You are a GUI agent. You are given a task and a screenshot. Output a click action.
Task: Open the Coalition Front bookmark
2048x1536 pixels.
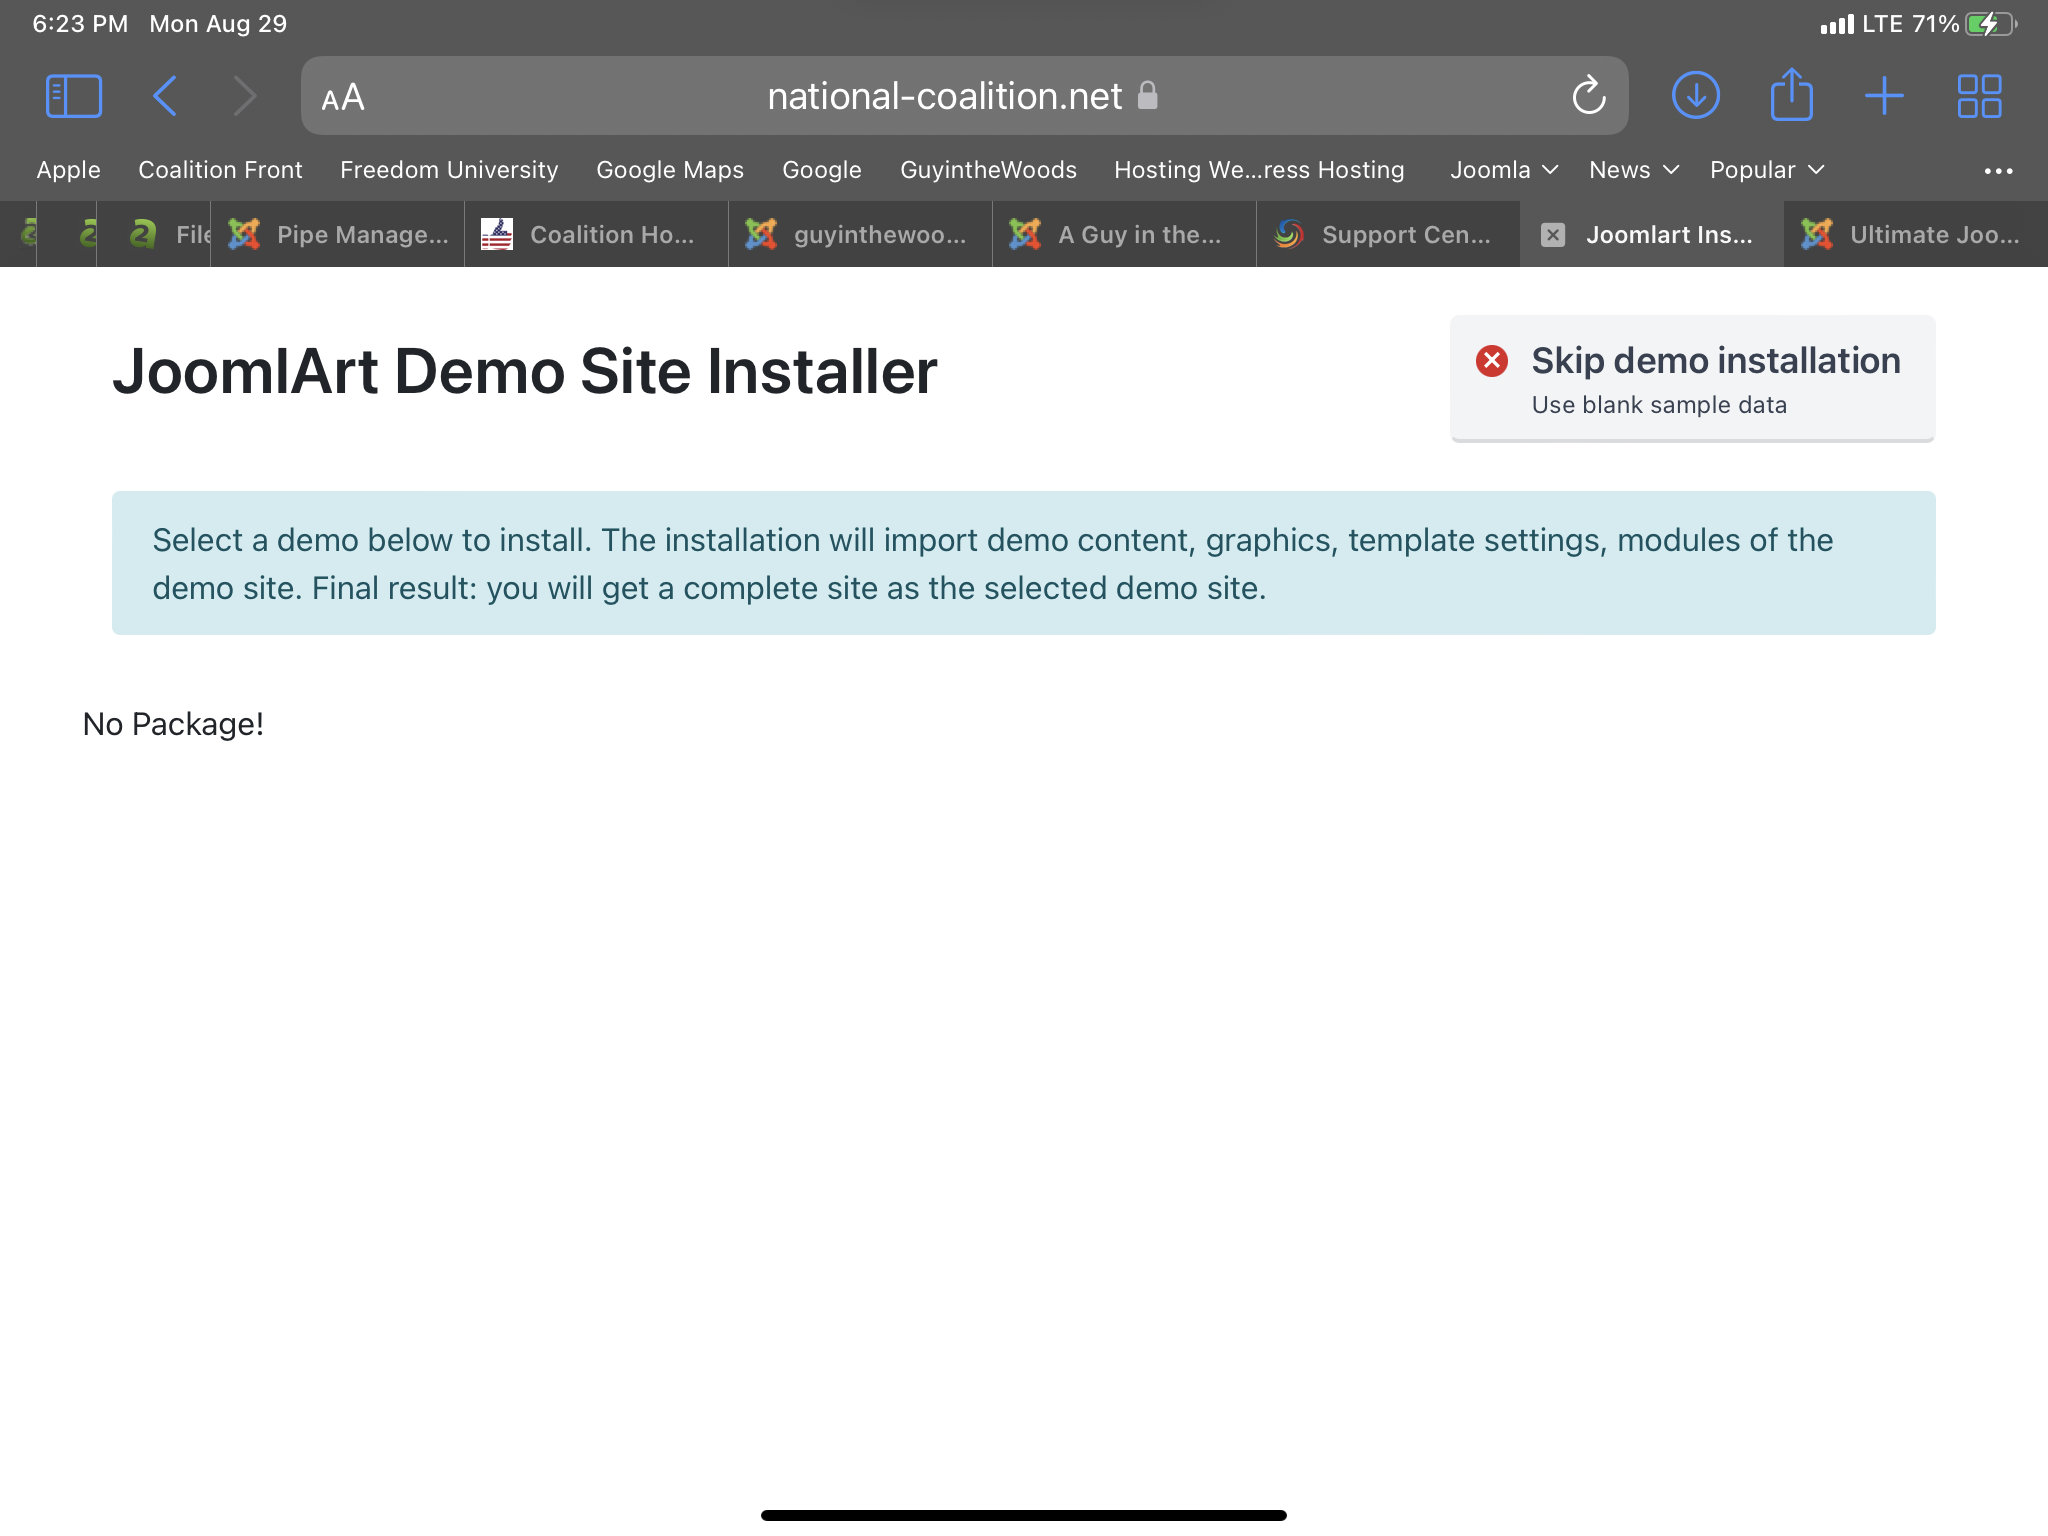[x=220, y=170]
